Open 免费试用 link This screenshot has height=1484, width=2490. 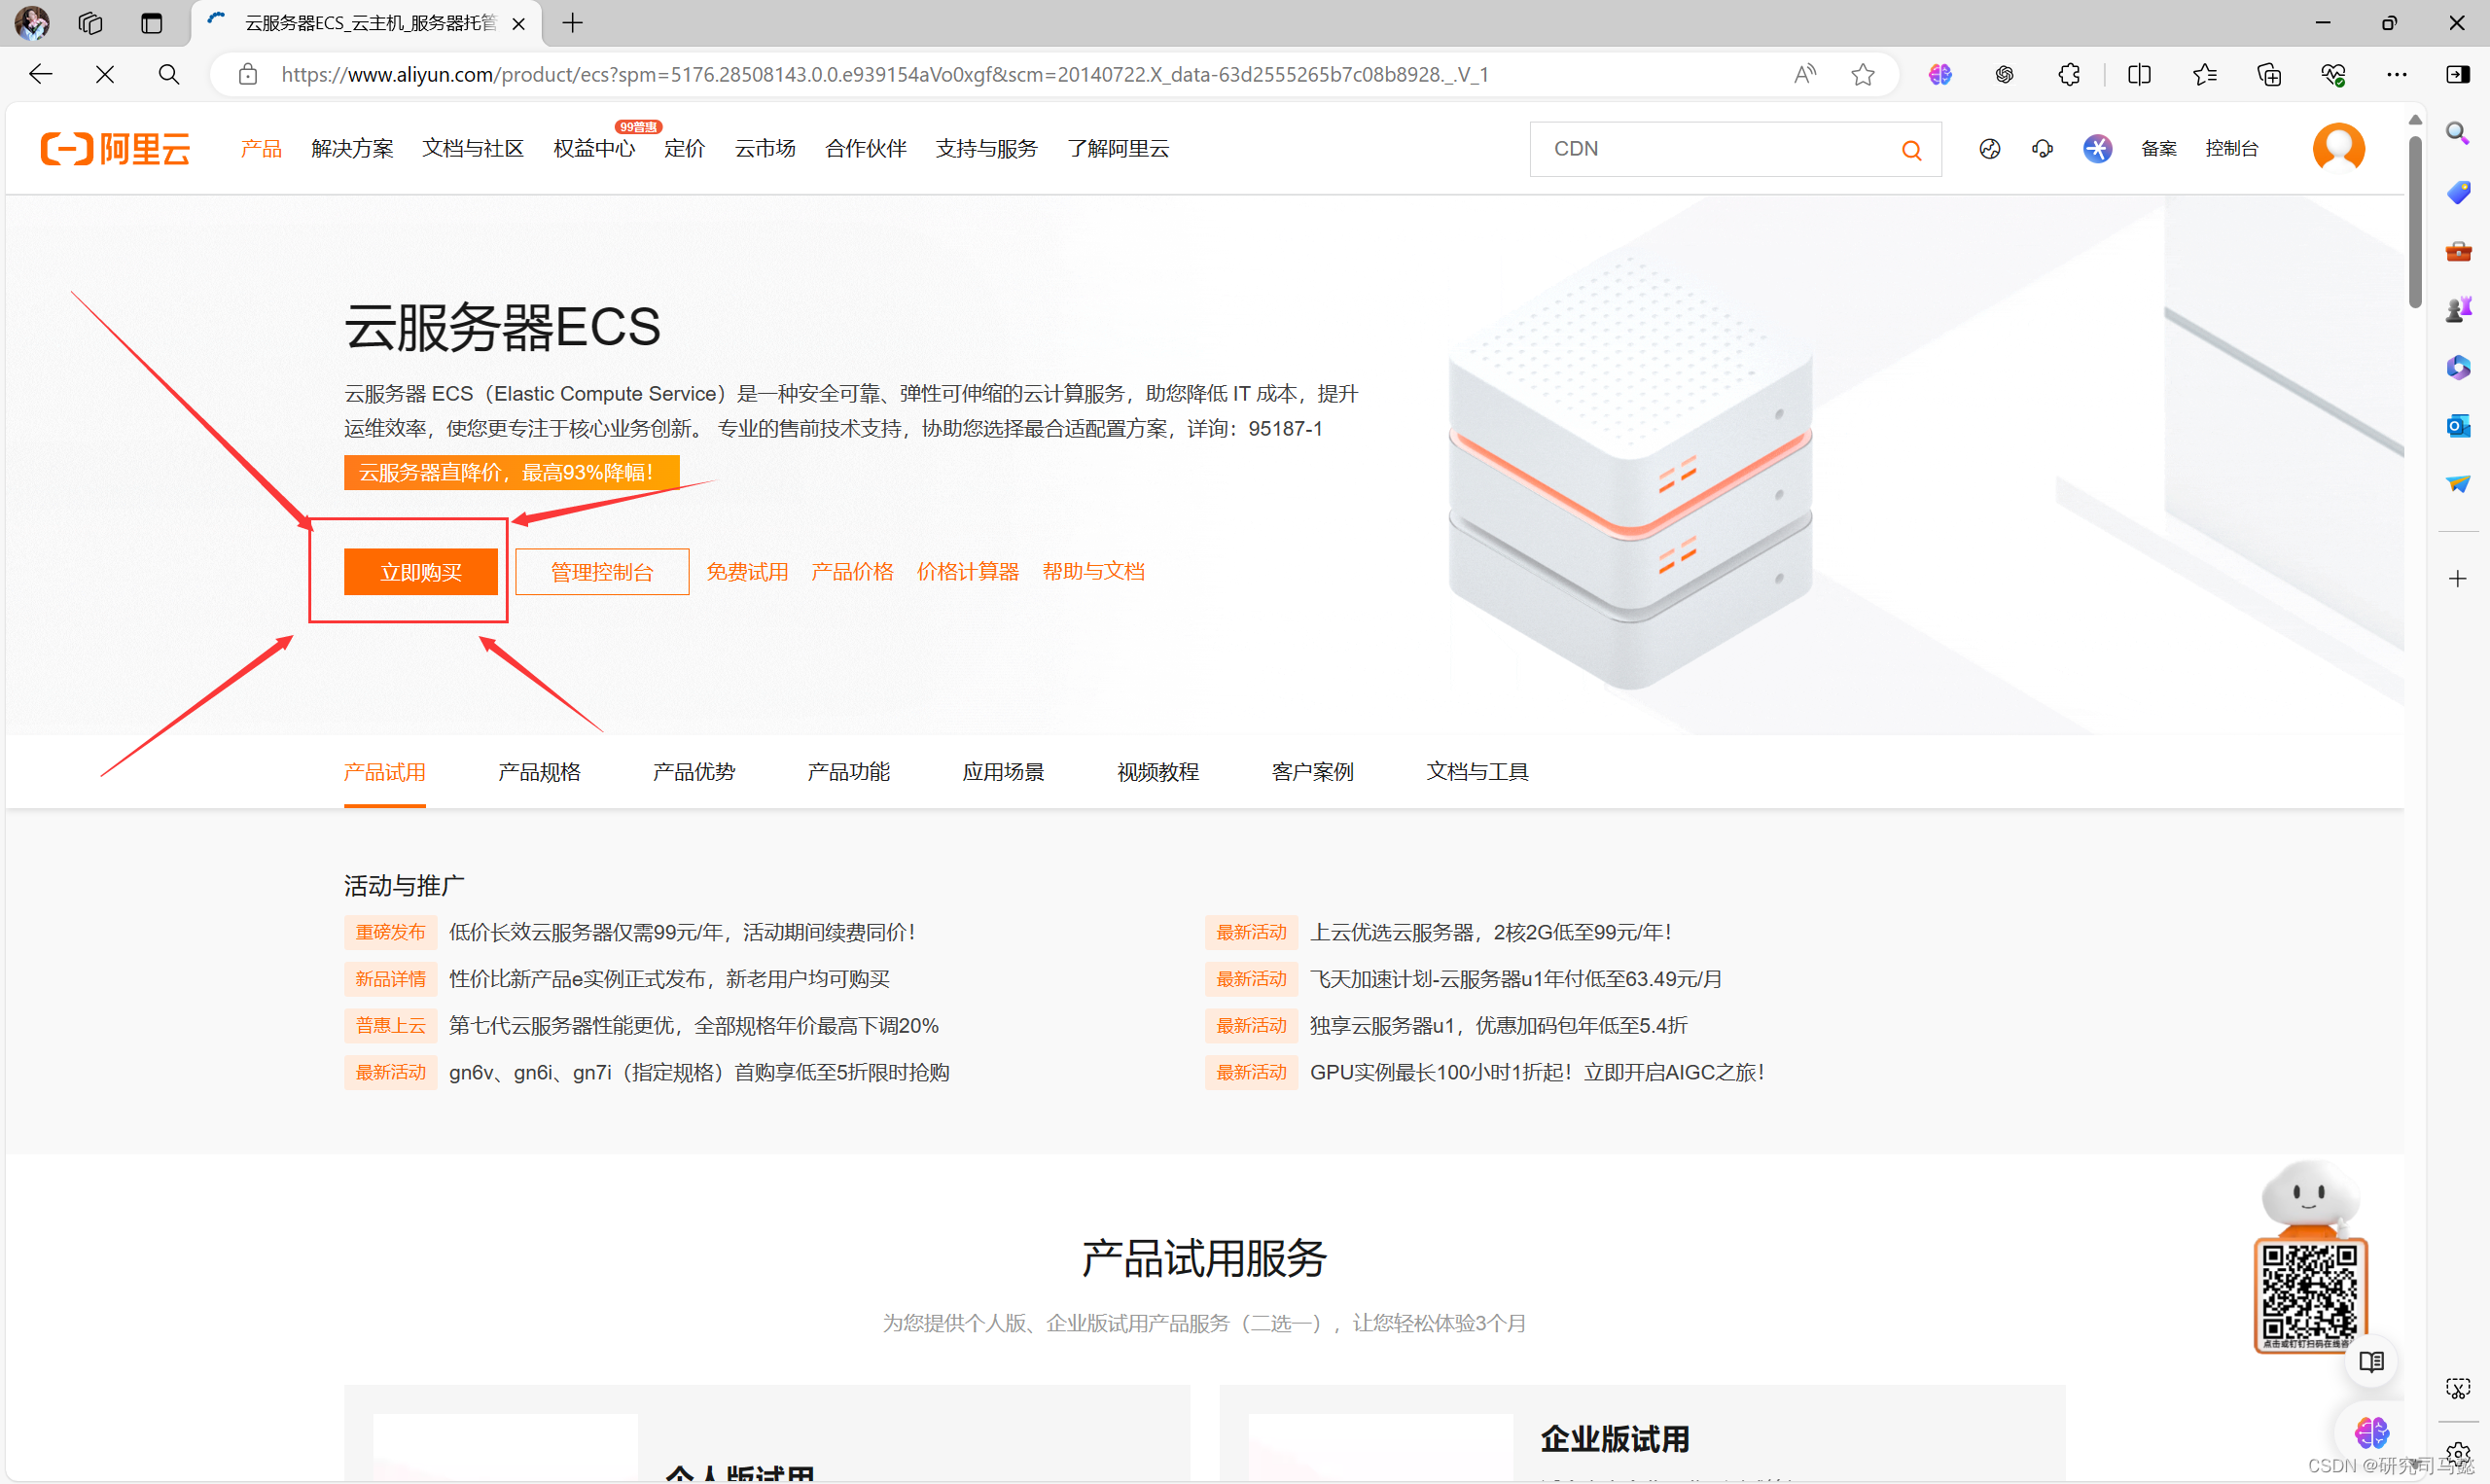747,572
